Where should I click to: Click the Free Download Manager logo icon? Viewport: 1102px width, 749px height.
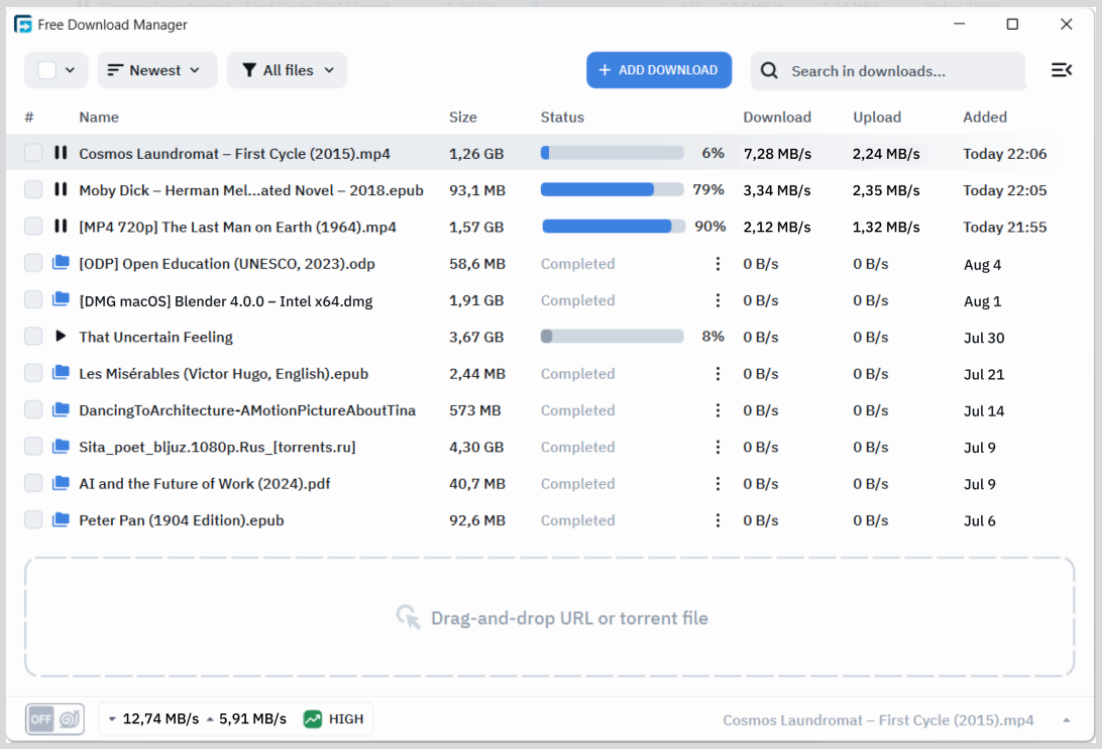click(x=23, y=25)
